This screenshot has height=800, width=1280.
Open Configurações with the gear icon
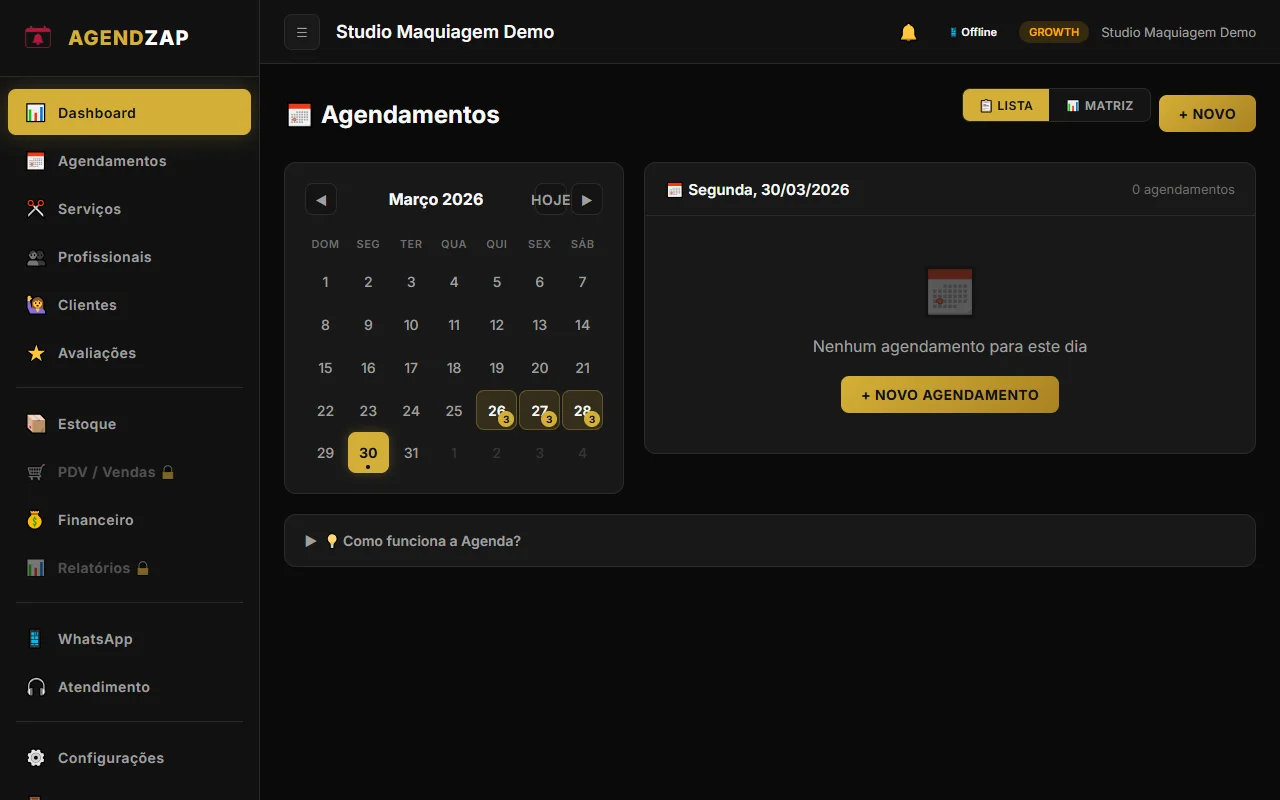[x=110, y=758]
